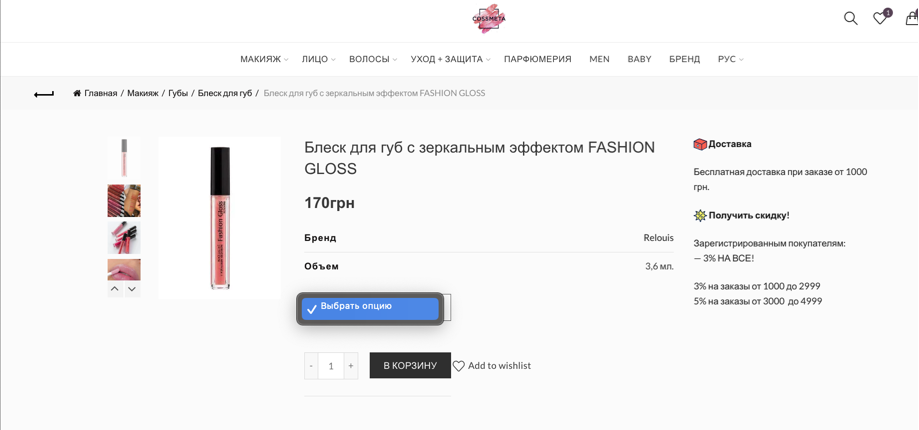Click the home icon beside Главная
Screen dimensions: 919x430
tap(77, 93)
